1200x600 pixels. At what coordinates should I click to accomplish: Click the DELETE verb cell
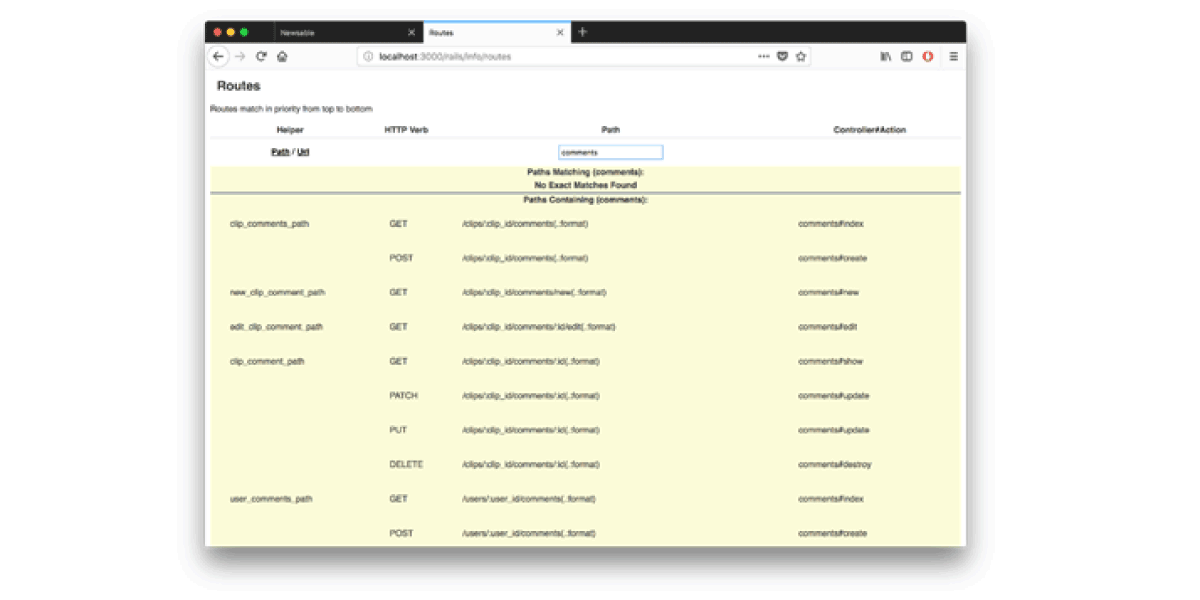[x=406, y=465]
